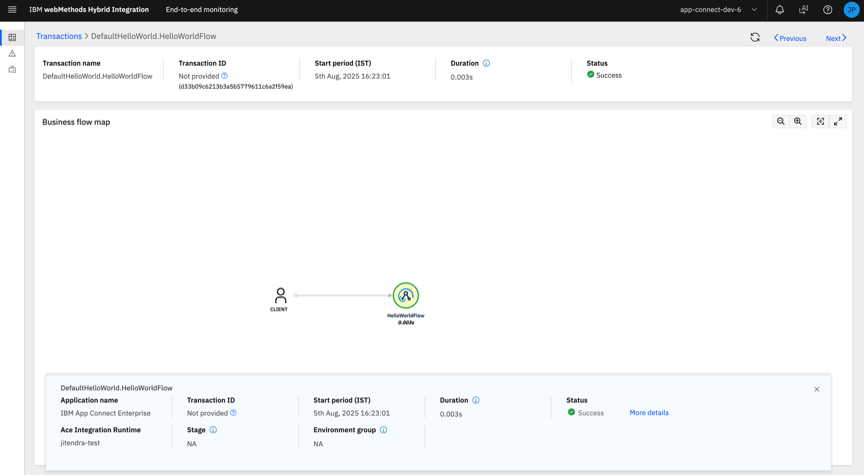Open the alerts triangle icon in sidebar
The width and height of the screenshot is (864, 476).
pyautogui.click(x=12, y=53)
